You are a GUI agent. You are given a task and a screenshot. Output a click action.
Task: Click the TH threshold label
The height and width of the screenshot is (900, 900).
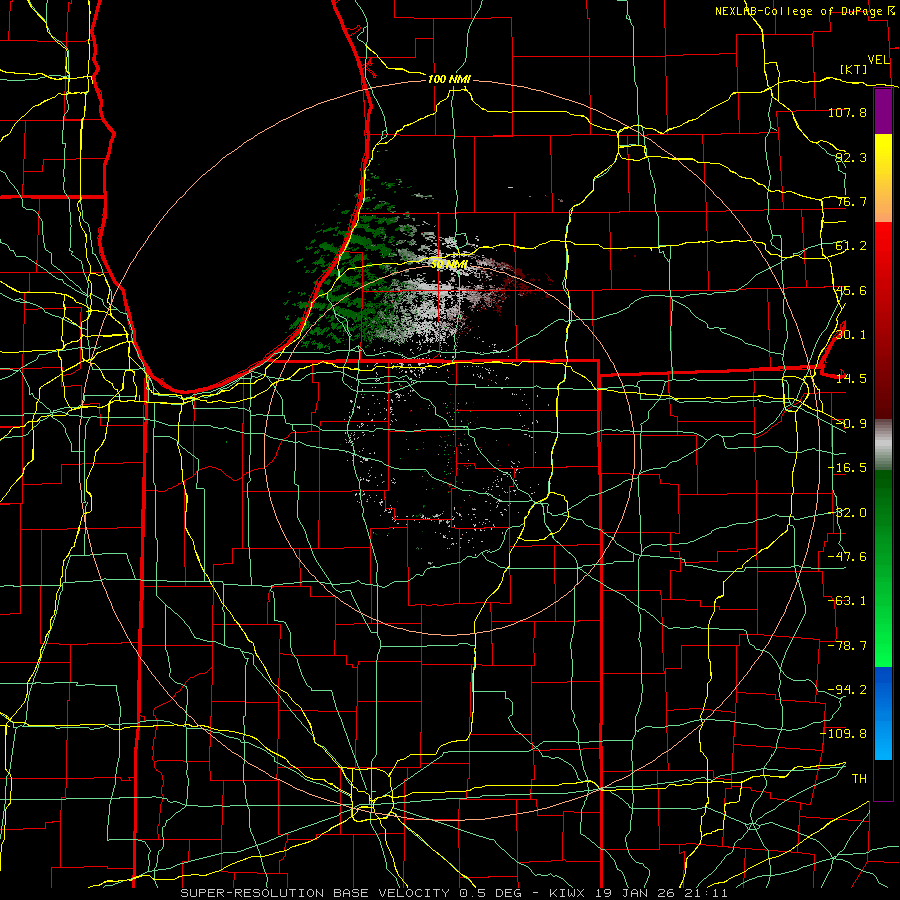pos(859,779)
